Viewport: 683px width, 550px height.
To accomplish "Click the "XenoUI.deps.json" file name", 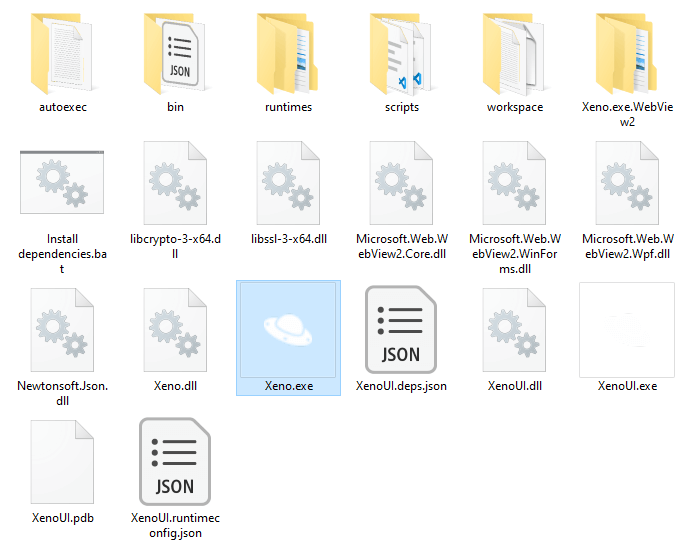I will click(x=401, y=386).
